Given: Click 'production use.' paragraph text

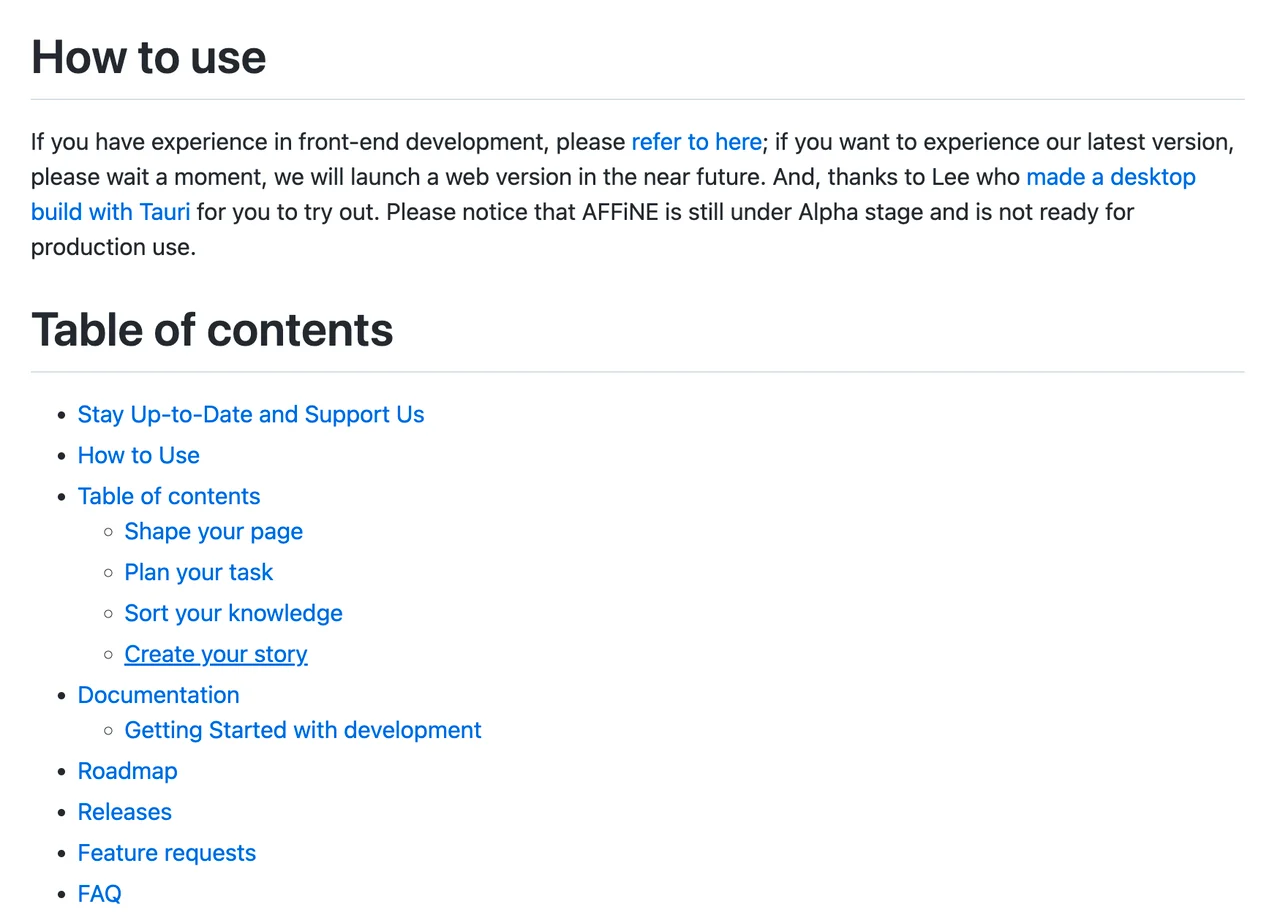Looking at the screenshot, I should tap(113, 247).
